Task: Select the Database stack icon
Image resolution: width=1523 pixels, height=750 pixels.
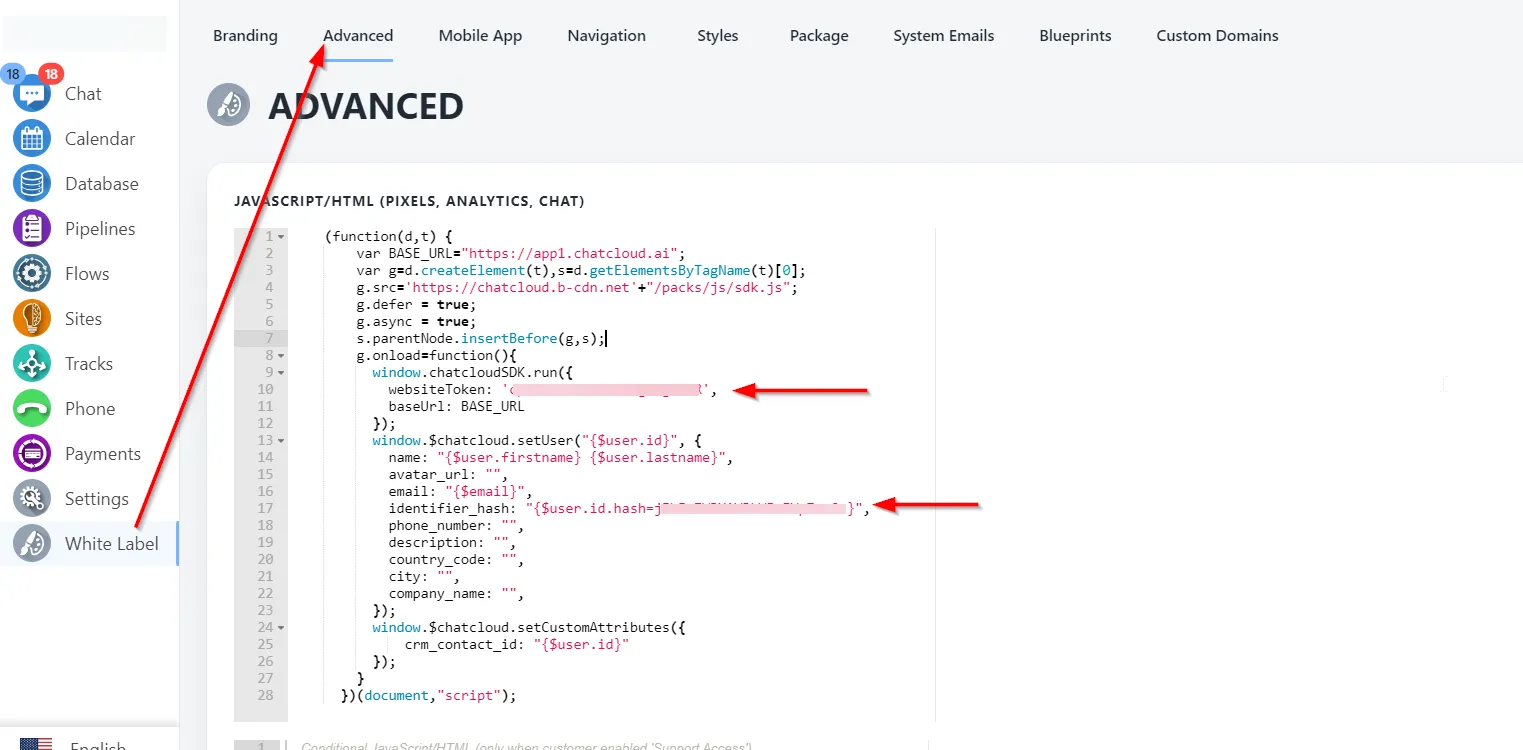Action: [32, 184]
